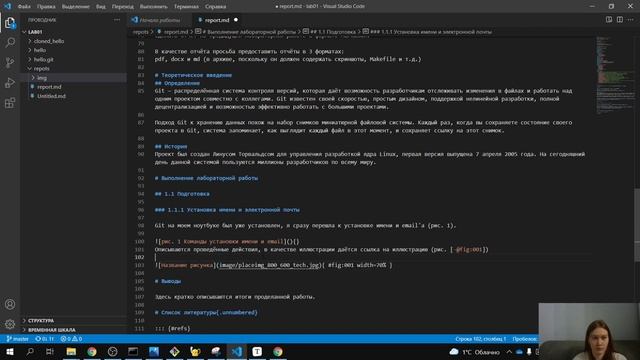Open the Source Control view

[10, 62]
